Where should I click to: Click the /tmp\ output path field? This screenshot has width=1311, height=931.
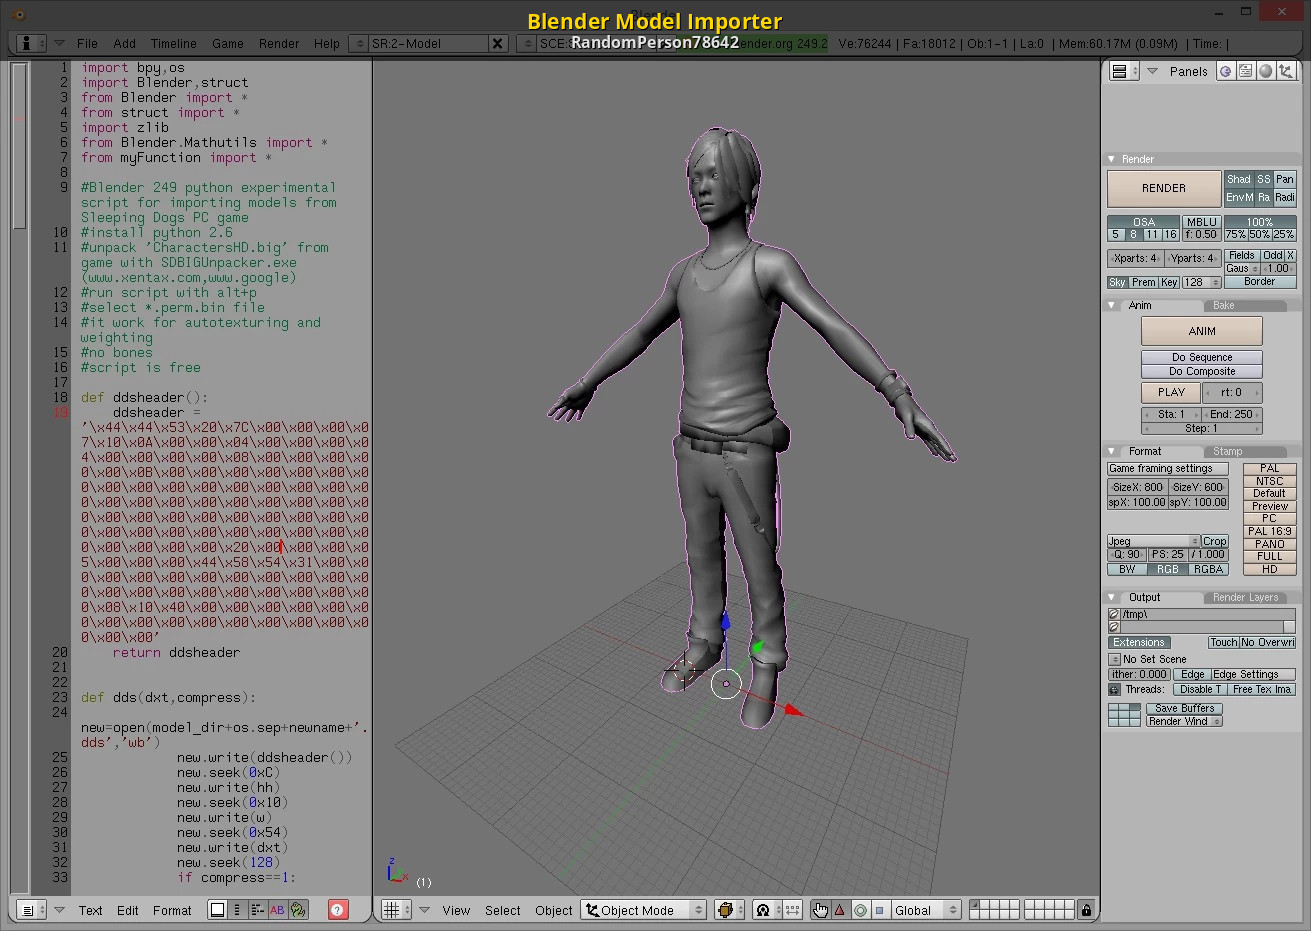1207,614
